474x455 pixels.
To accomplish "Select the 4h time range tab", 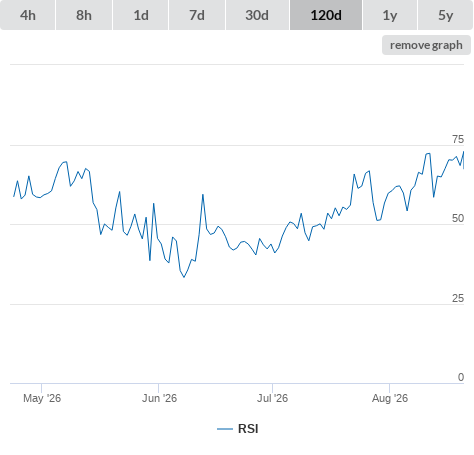I will click(28, 15).
